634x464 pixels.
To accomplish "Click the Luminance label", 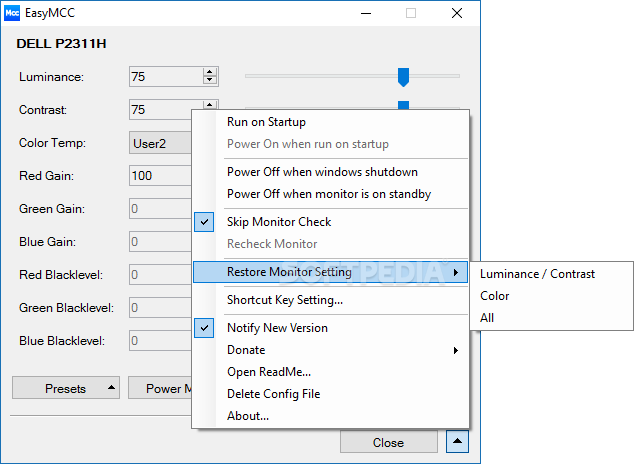I will point(51,77).
